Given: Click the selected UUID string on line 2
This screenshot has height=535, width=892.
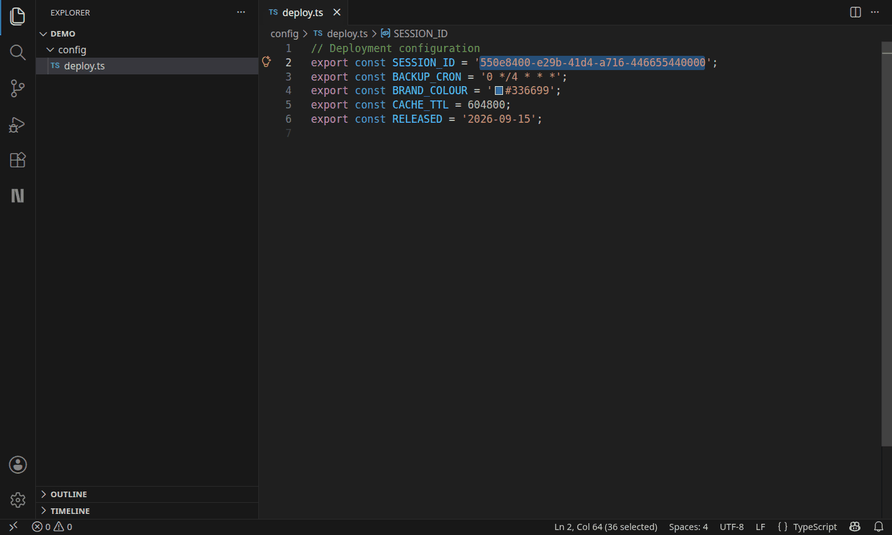Looking at the screenshot, I should (x=592, y=63).
